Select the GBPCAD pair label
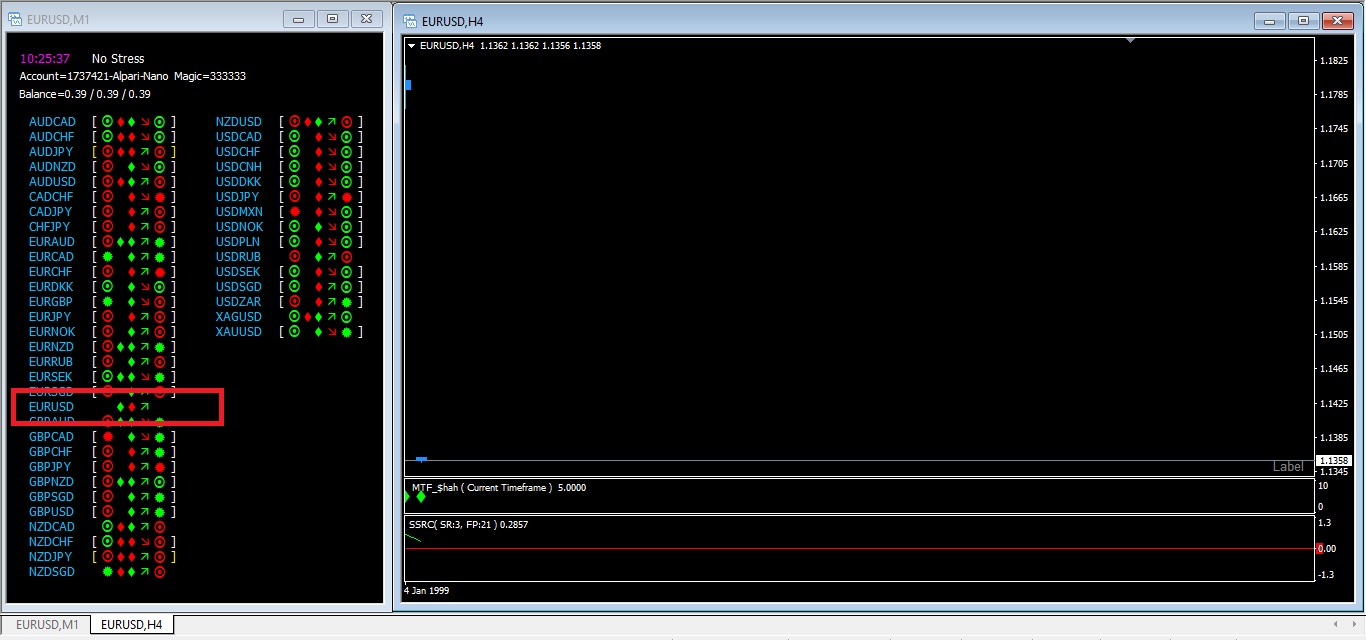 tap(52, 437)
